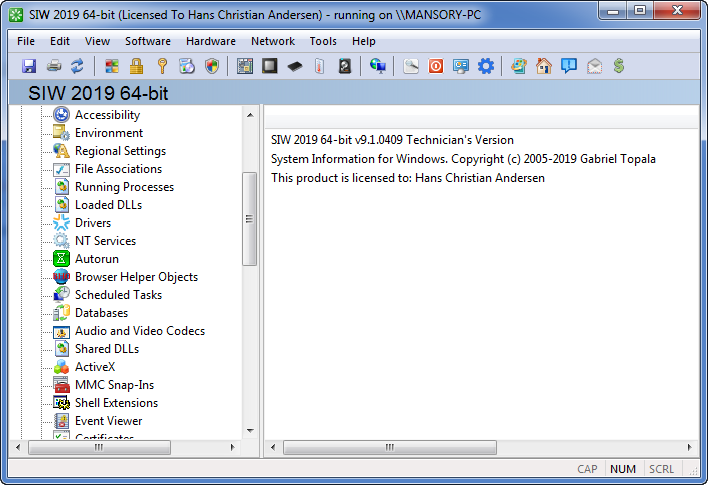
Task: Click the red power shutdown icon
Action: (436, 66)
